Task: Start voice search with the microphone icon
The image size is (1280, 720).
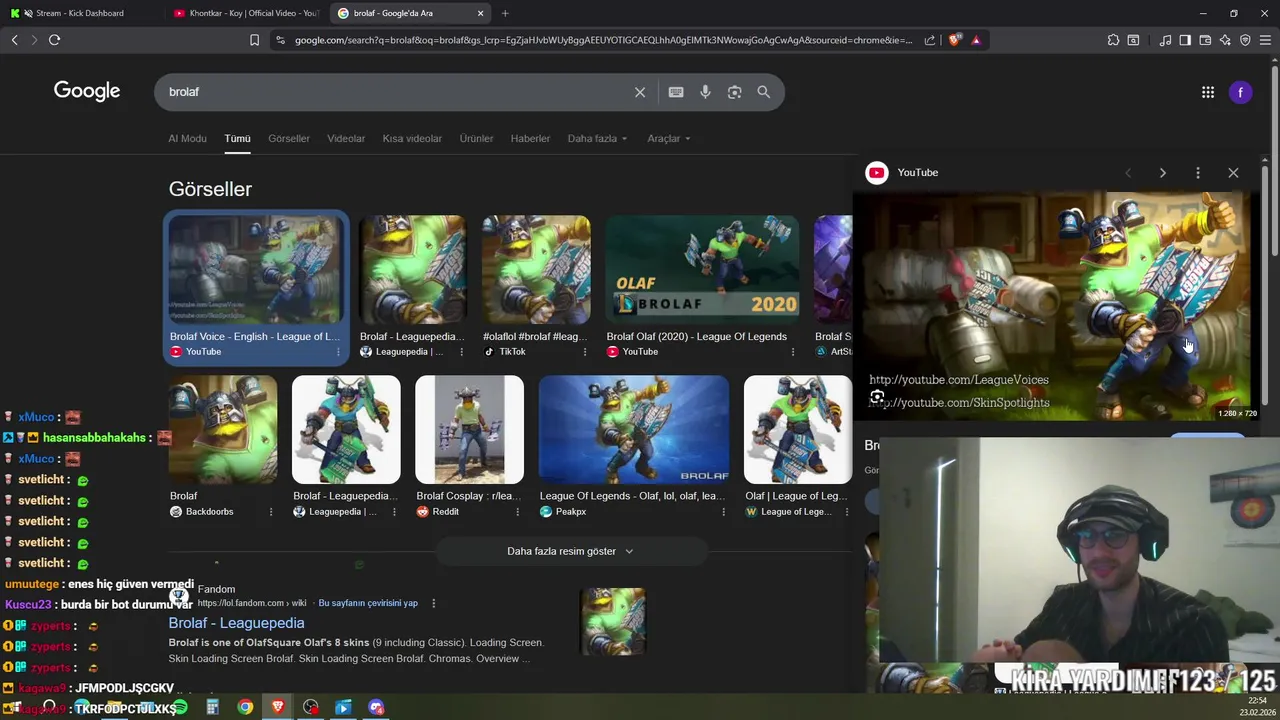Action: click(705, 92)
